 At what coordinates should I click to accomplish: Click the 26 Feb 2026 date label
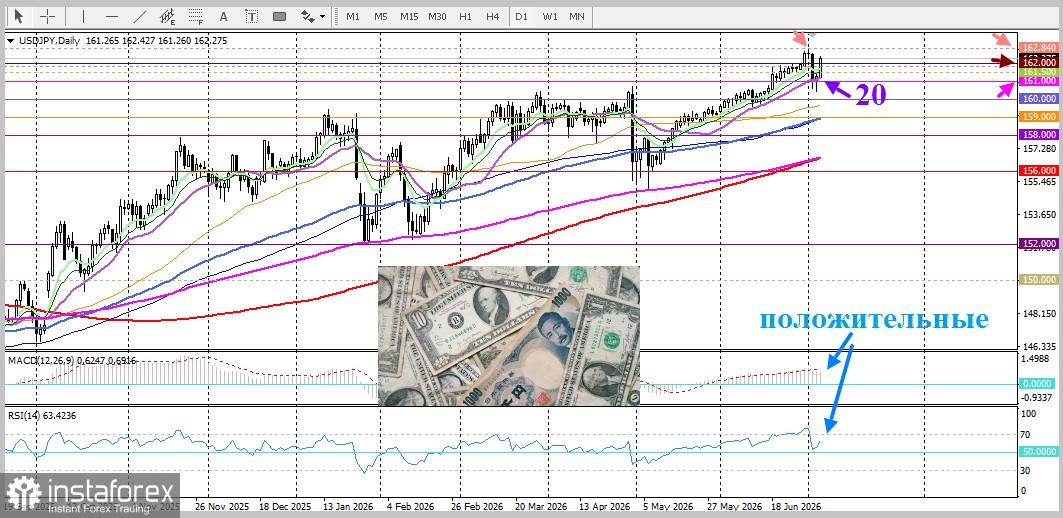click(477, 506)
